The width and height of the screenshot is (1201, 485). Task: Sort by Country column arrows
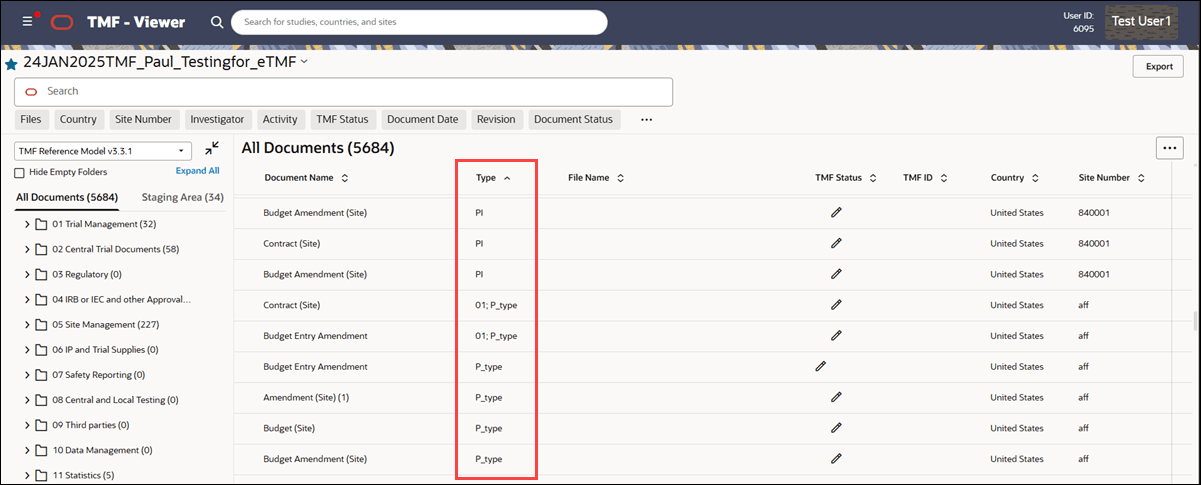[x=1036, y=178]
